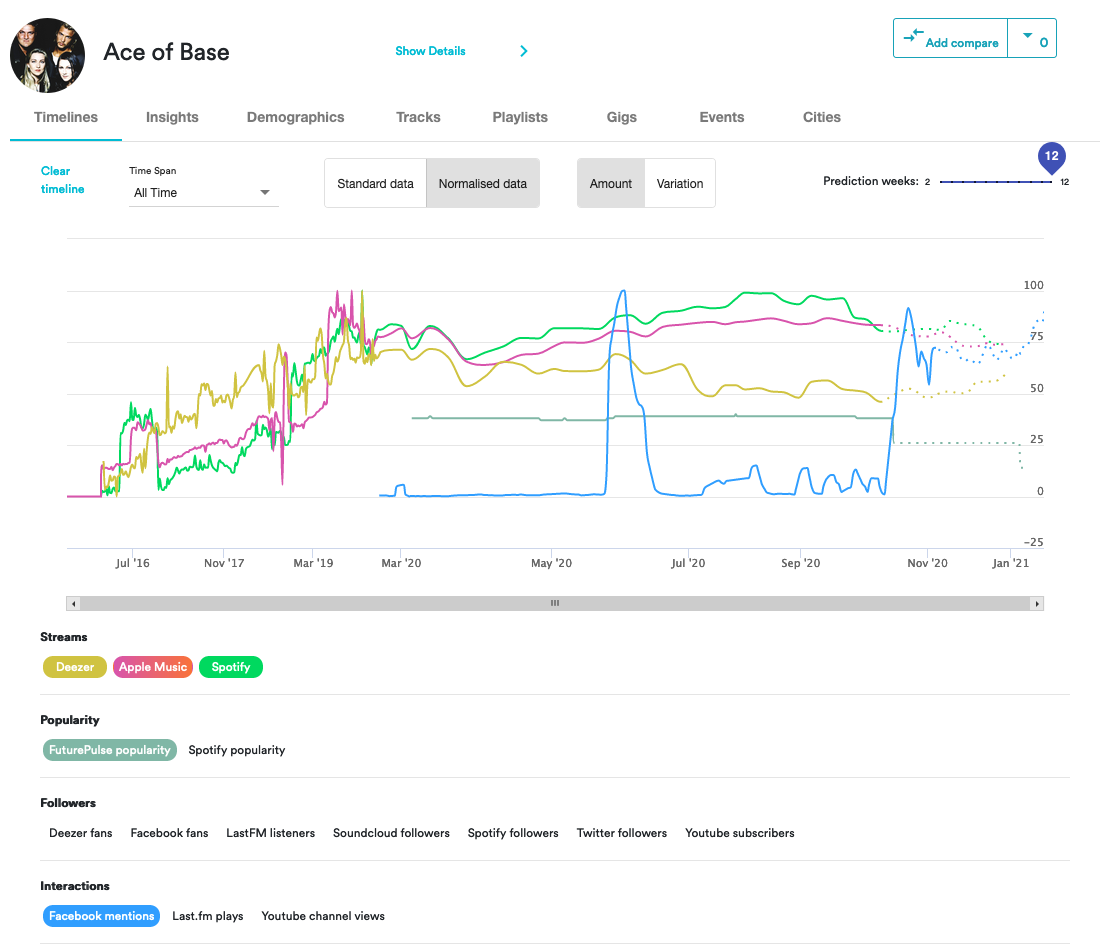
Task: Click the chart horizontal scrollbar thumb
Action: coord(555,604)
